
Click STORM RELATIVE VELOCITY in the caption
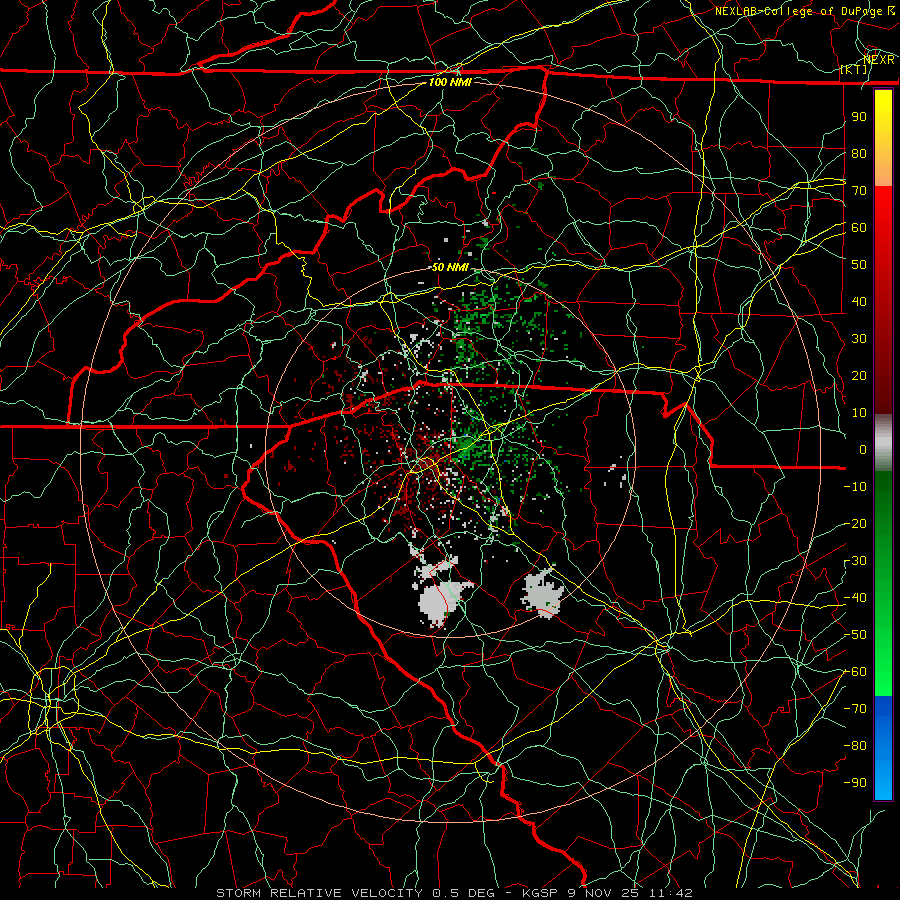(319, 893)
